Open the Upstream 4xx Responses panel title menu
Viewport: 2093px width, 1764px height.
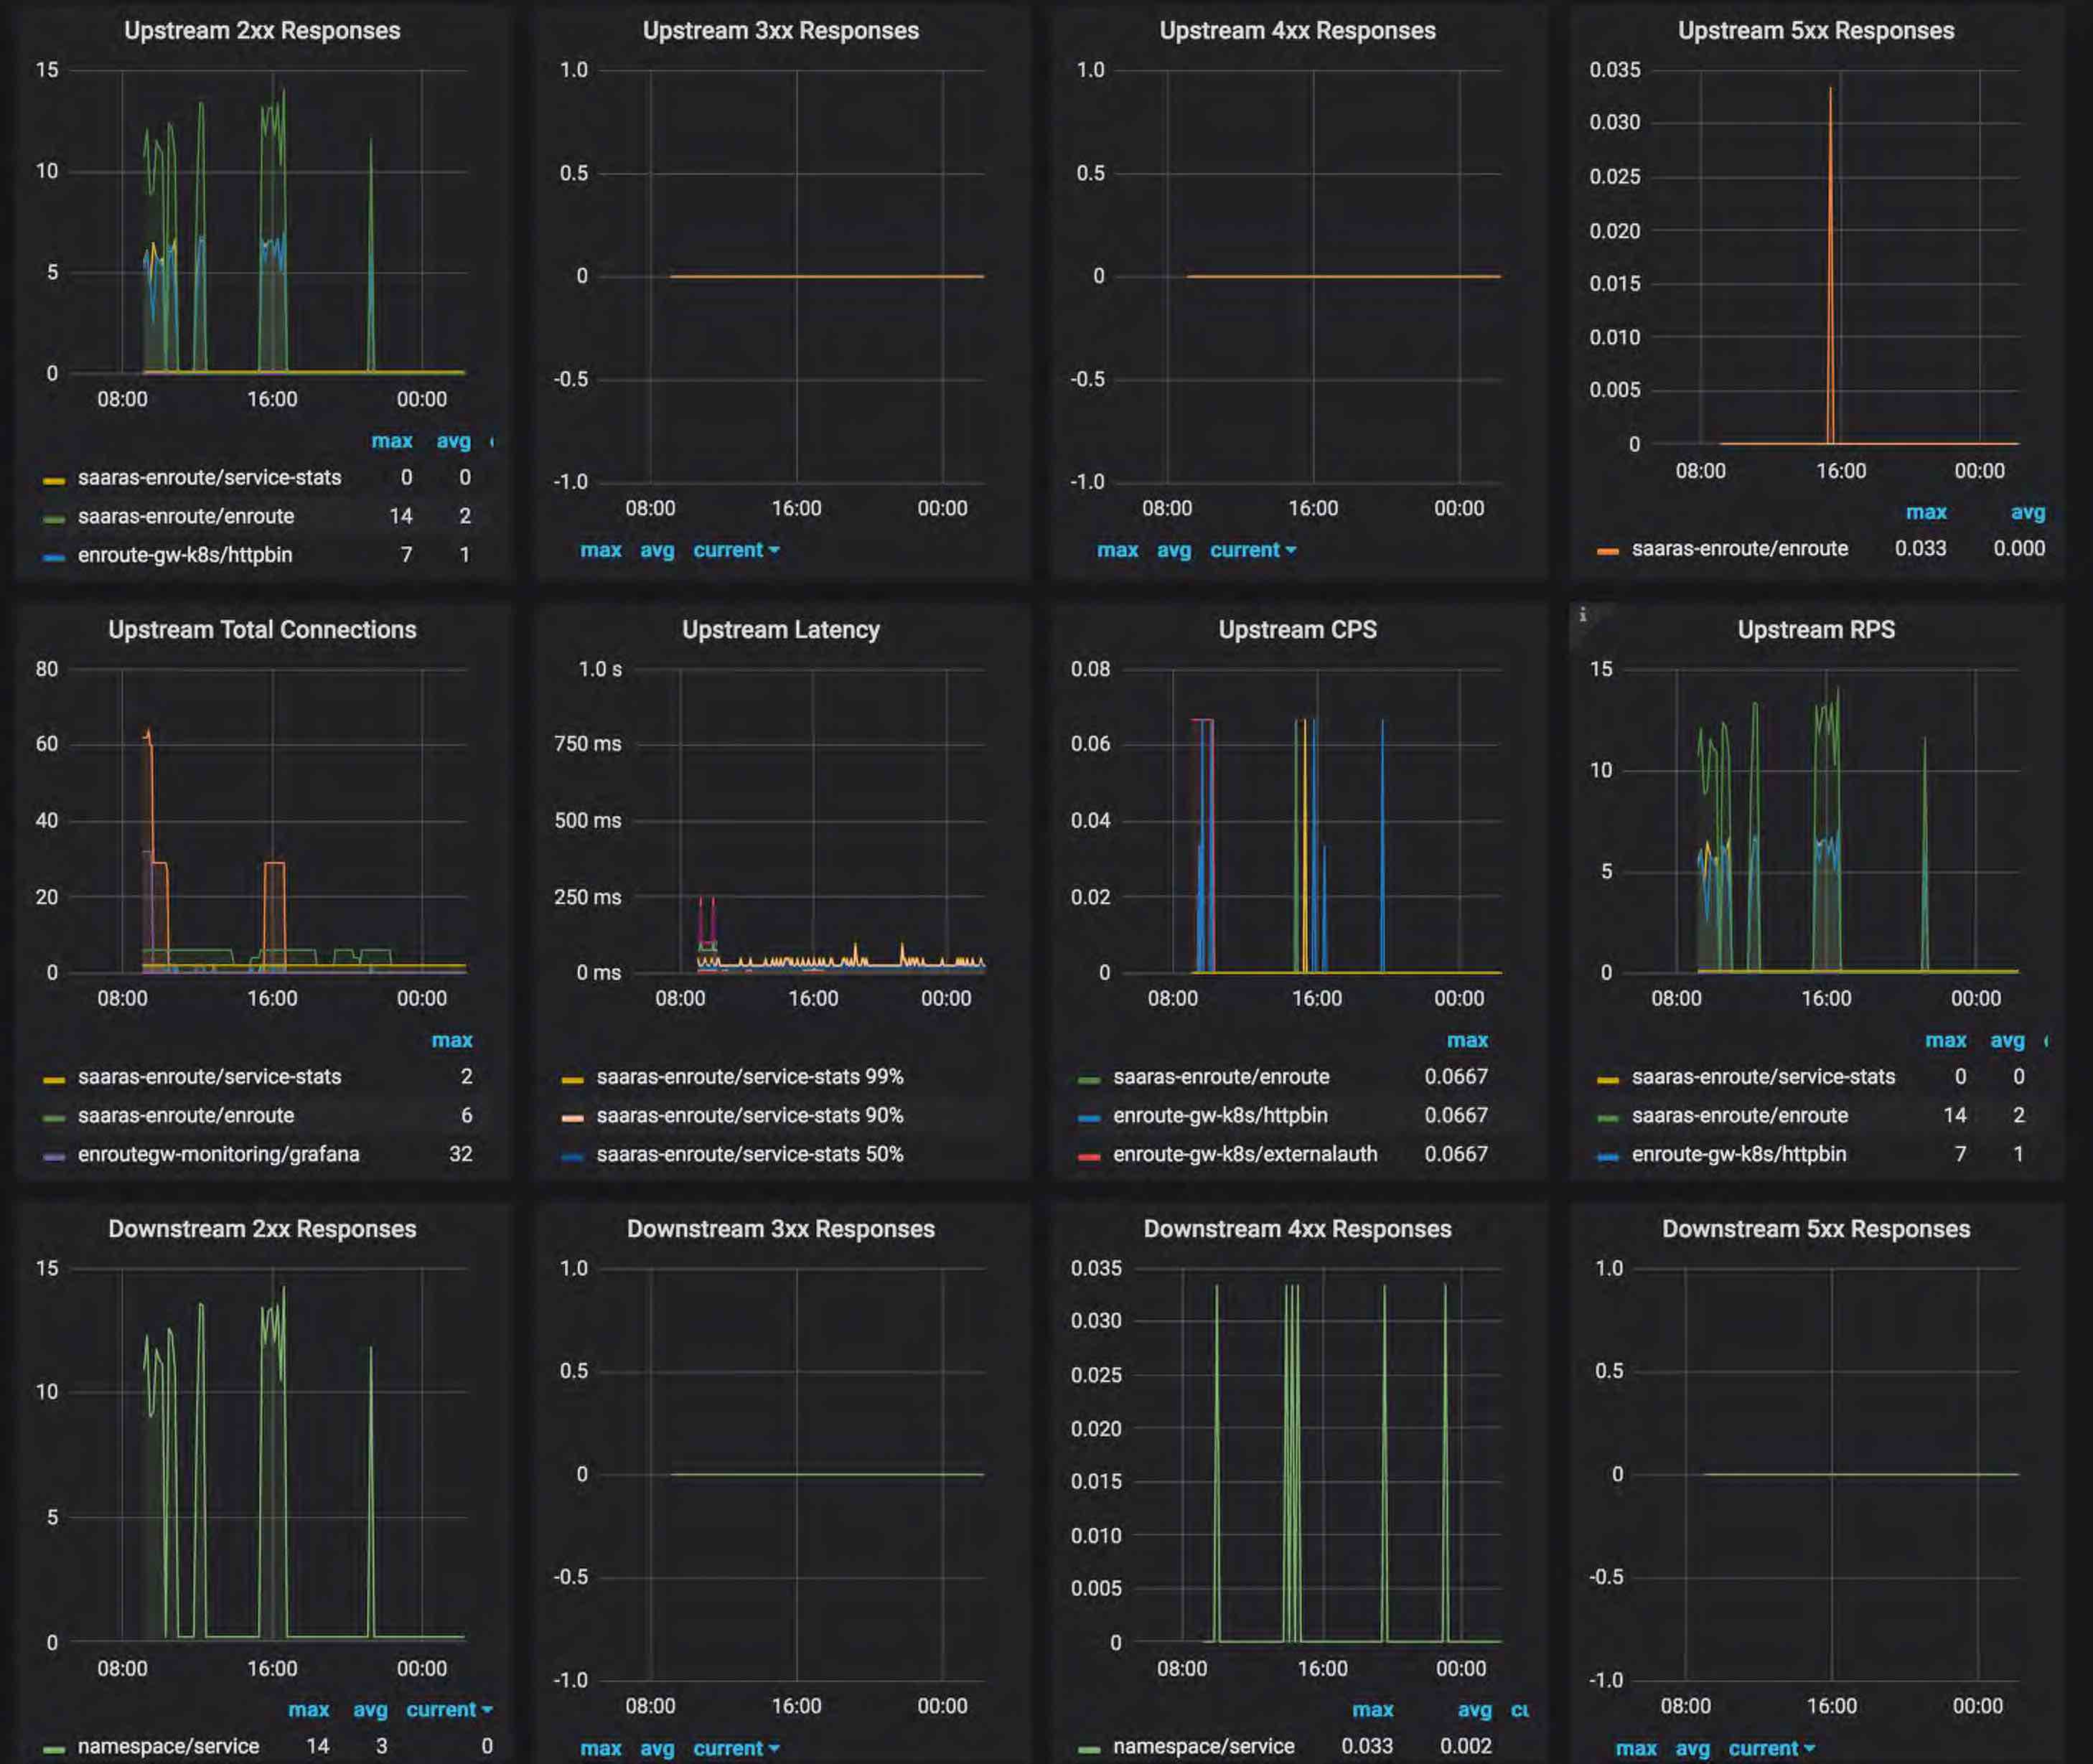[1297, 31]
